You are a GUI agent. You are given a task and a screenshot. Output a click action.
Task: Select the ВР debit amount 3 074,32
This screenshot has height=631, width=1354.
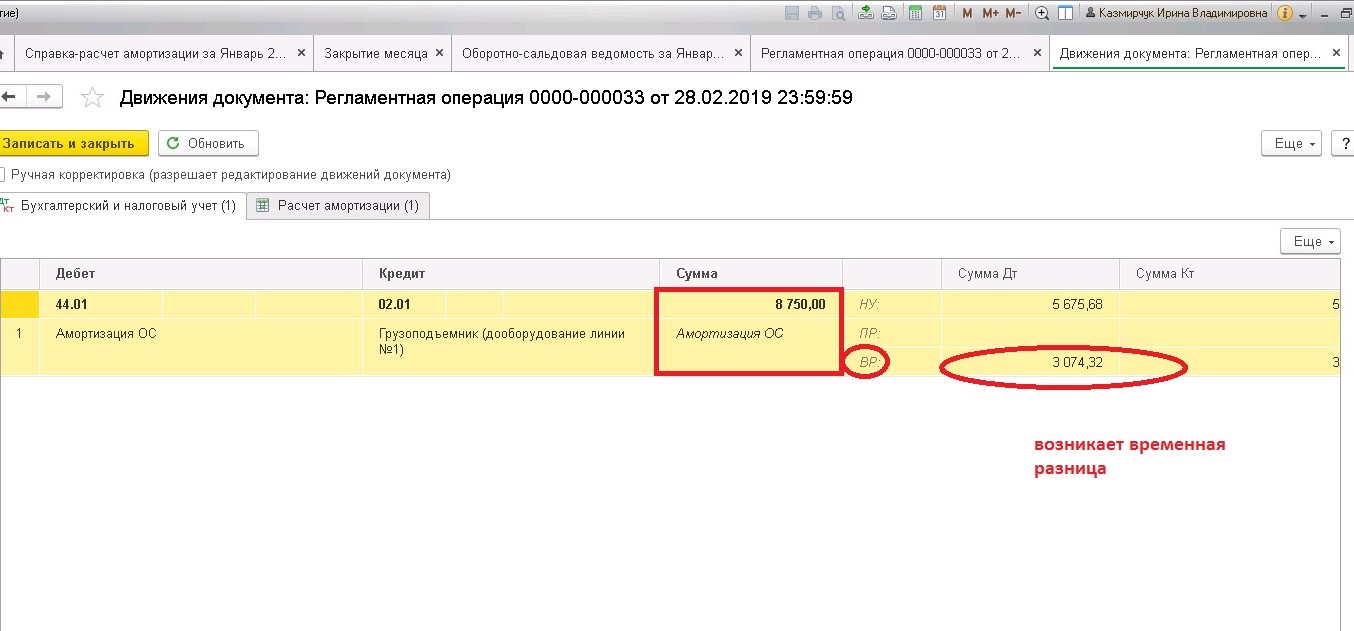point(1031,362)
